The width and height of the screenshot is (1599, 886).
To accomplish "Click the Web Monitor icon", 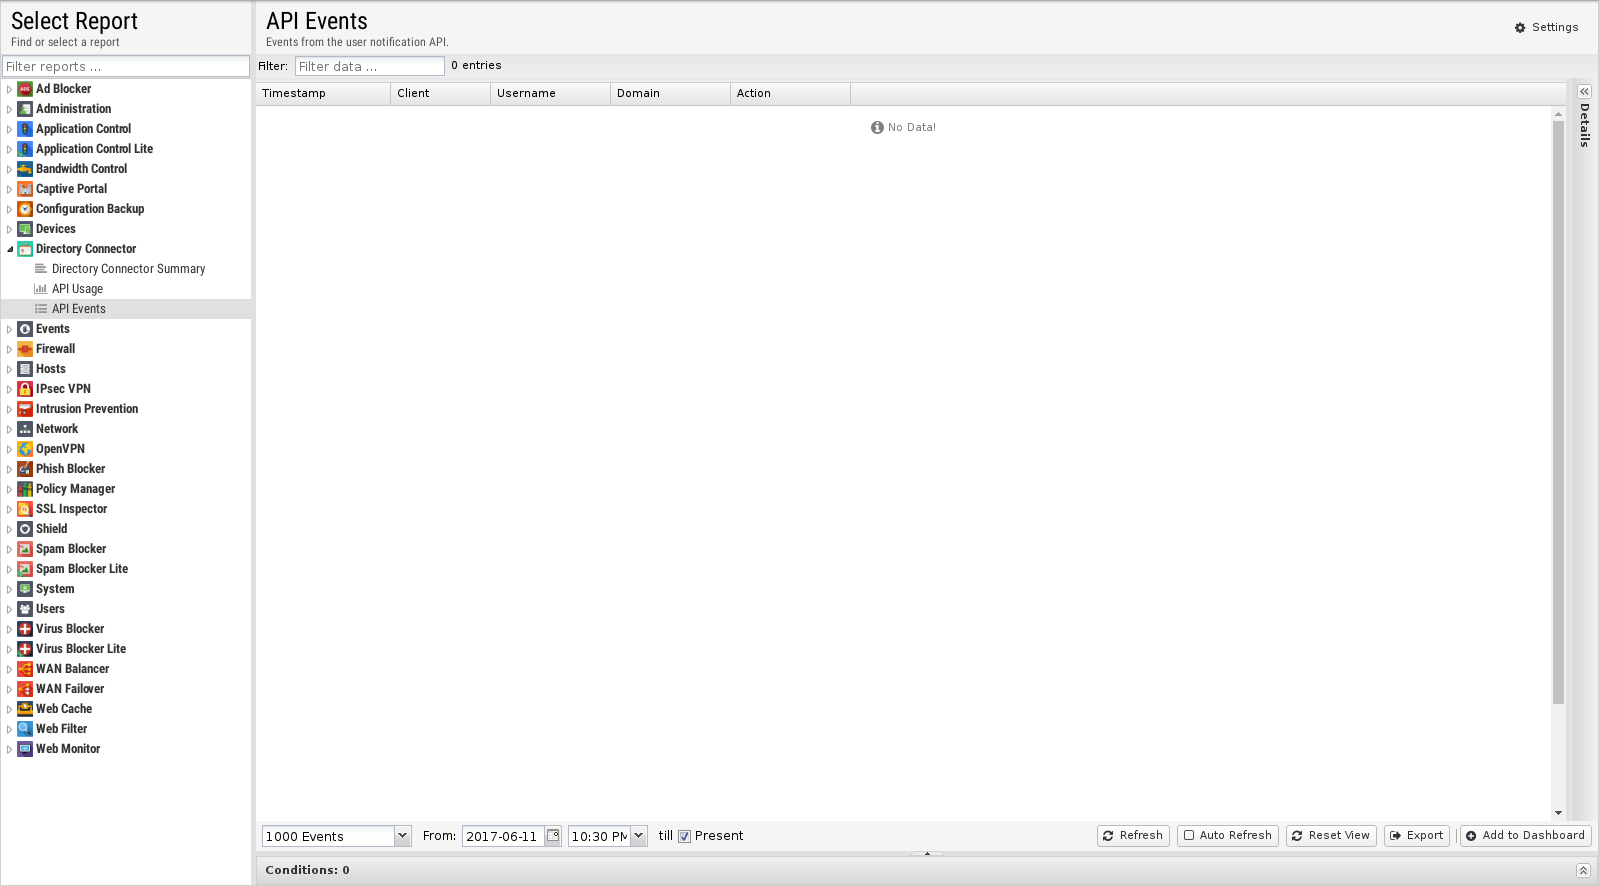I will pyautogui.click(x=25, y=749).
